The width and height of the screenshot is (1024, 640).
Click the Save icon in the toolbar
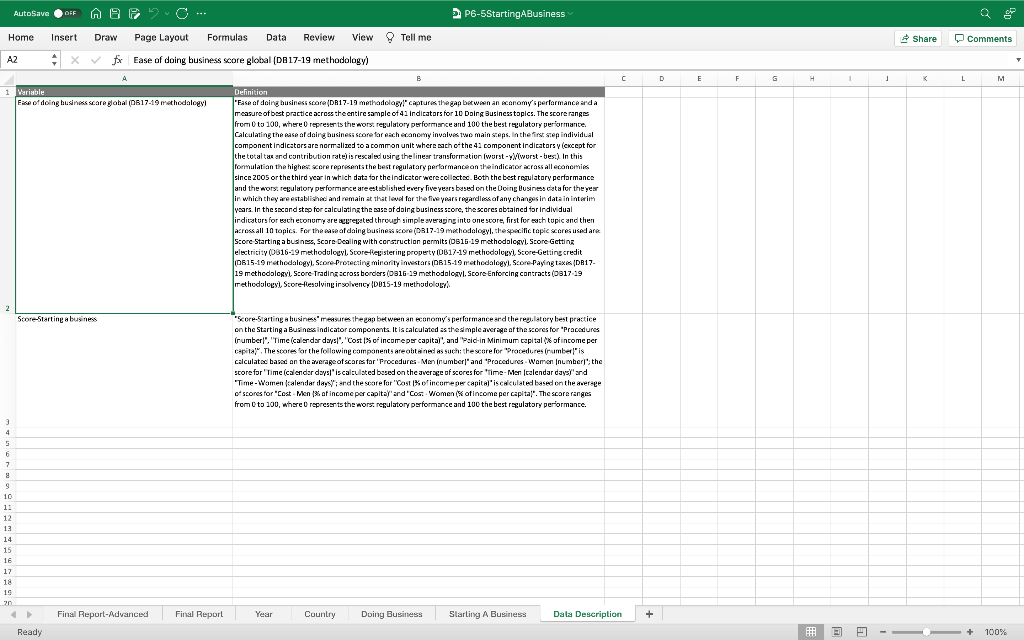[x=113, y=13]
